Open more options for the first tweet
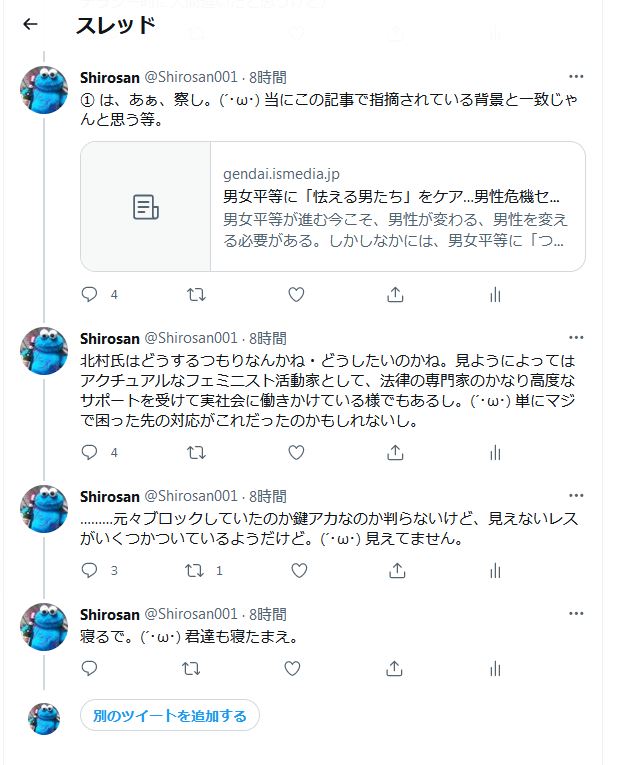This screenshot has height=765, width=619. pos(576,76)
